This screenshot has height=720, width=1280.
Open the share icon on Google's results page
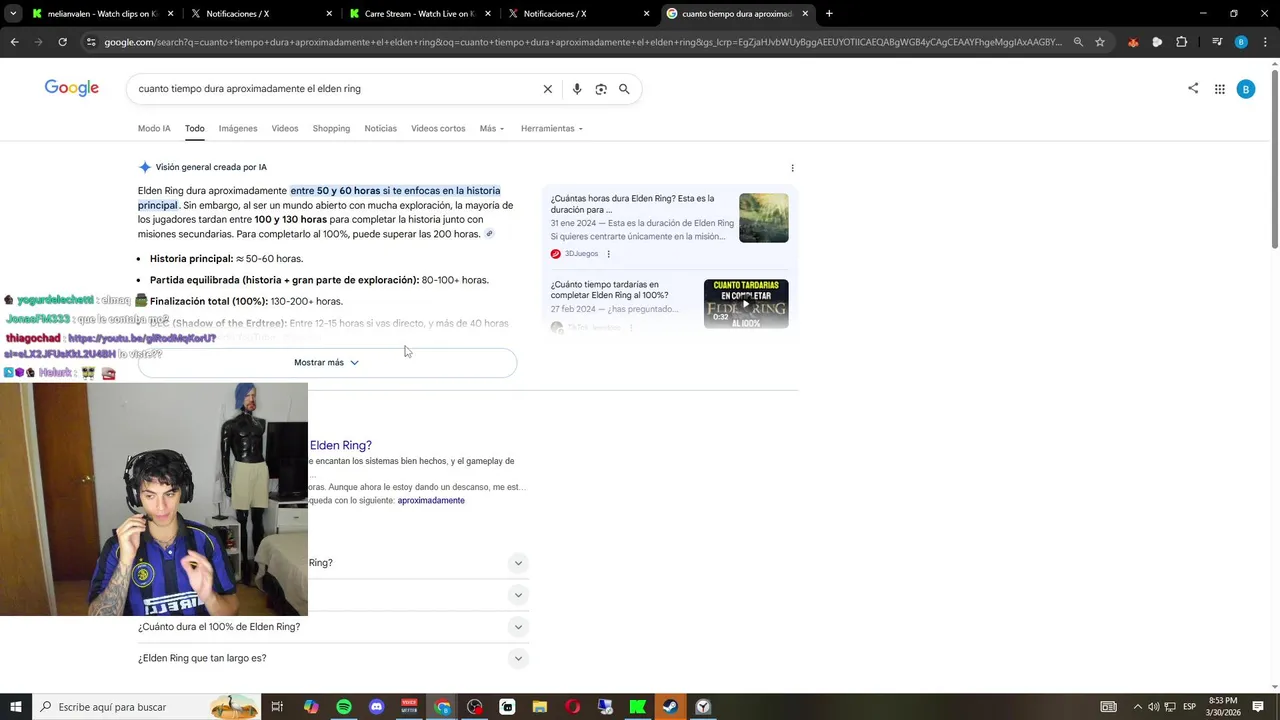click(1193, 88)
